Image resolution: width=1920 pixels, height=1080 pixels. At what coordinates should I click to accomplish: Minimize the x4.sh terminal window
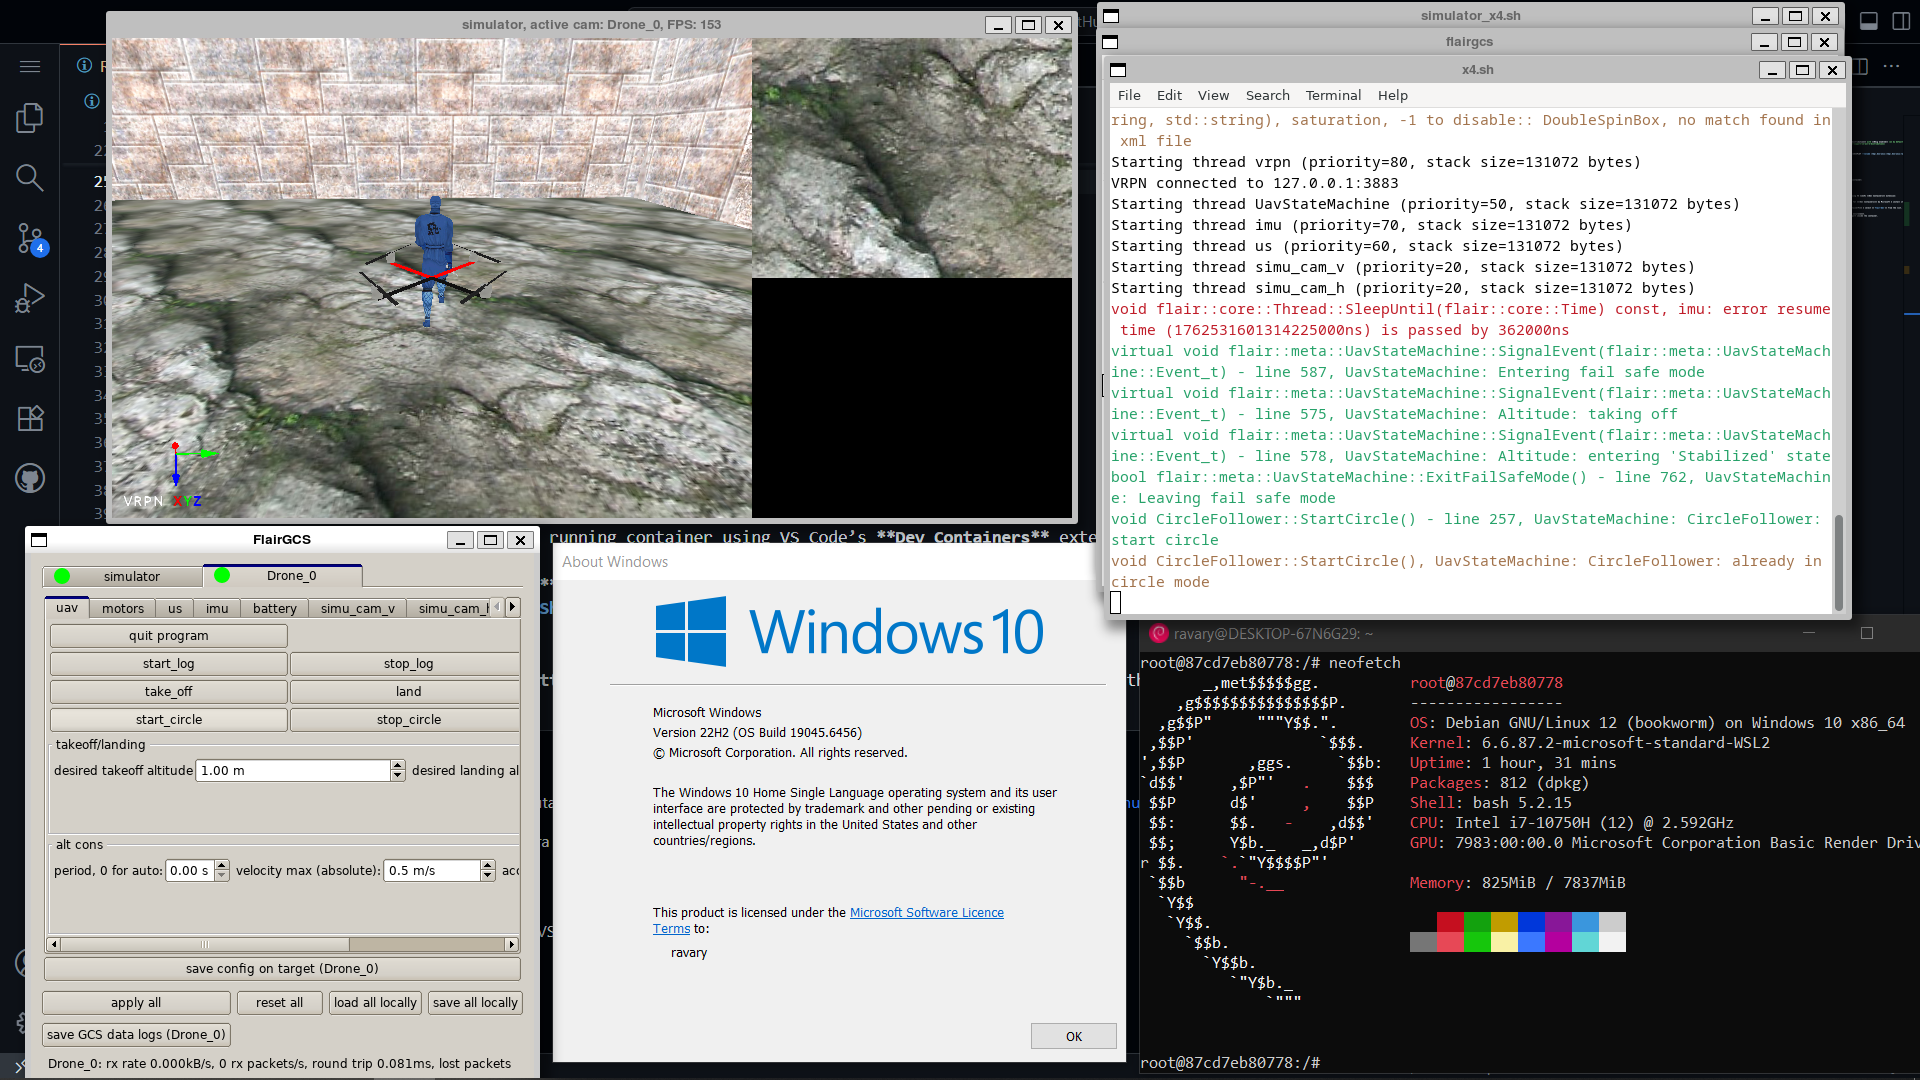pos(1772,70)
